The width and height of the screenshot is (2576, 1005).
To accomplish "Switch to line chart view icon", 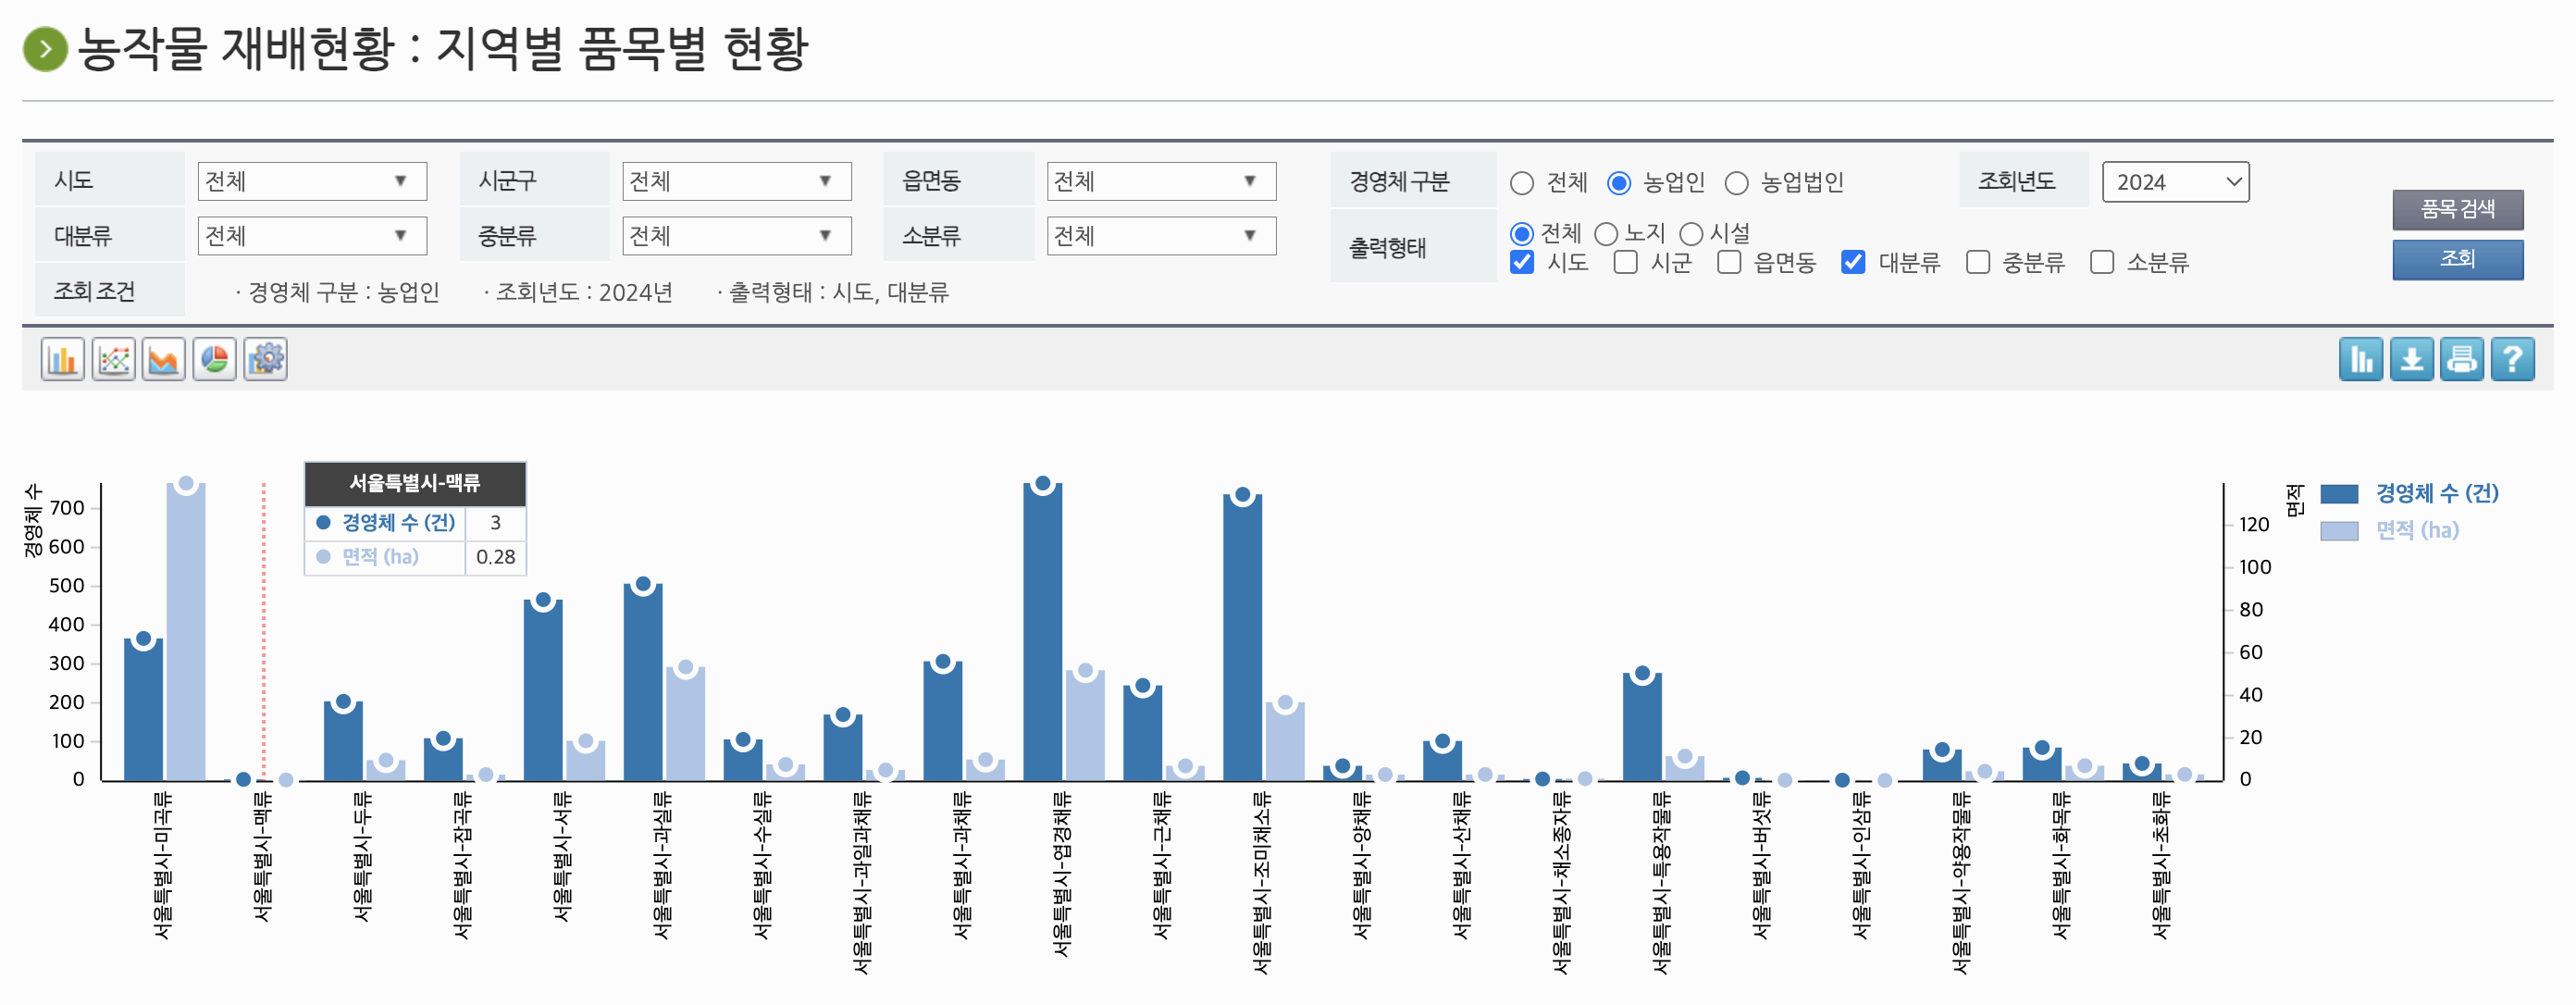I will 113,359.
